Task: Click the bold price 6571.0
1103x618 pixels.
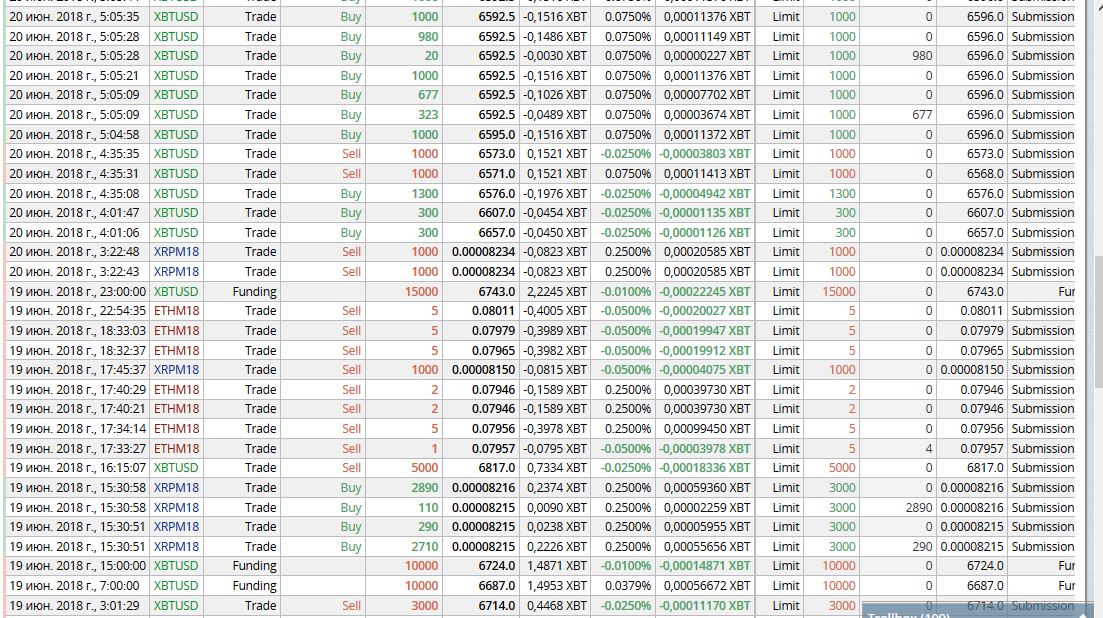Action: pyautogui.click(x=497, y=174)
